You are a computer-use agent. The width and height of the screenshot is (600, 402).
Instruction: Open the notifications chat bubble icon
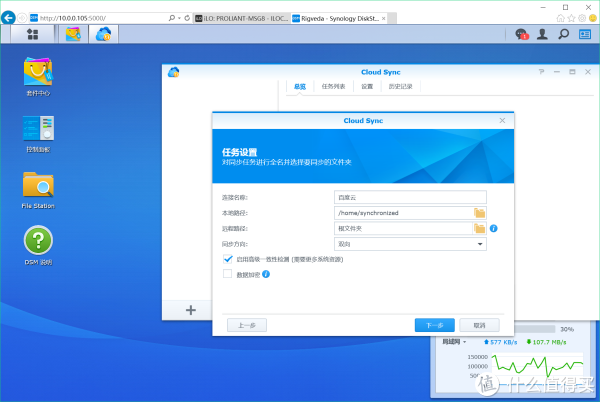pyautogui.click(x=522, y=34)
